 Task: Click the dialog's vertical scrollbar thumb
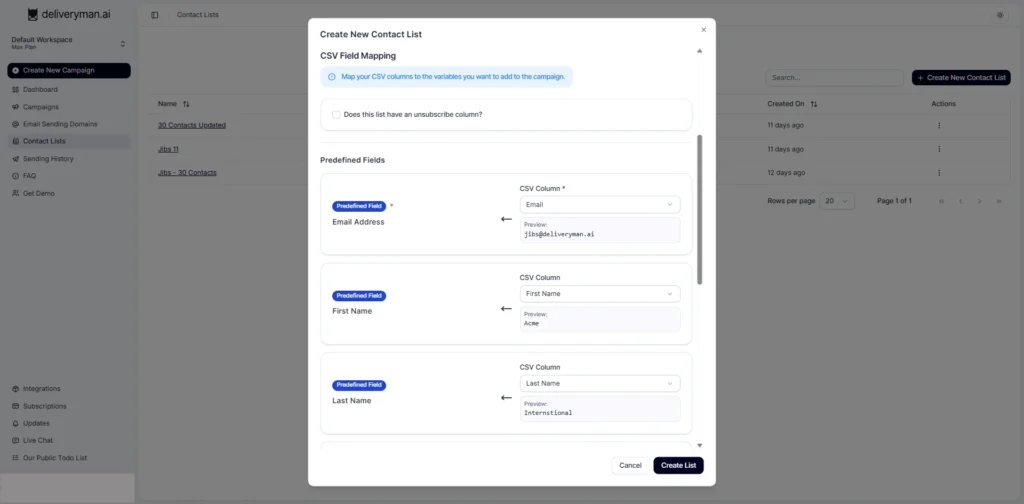coord(699,210)
